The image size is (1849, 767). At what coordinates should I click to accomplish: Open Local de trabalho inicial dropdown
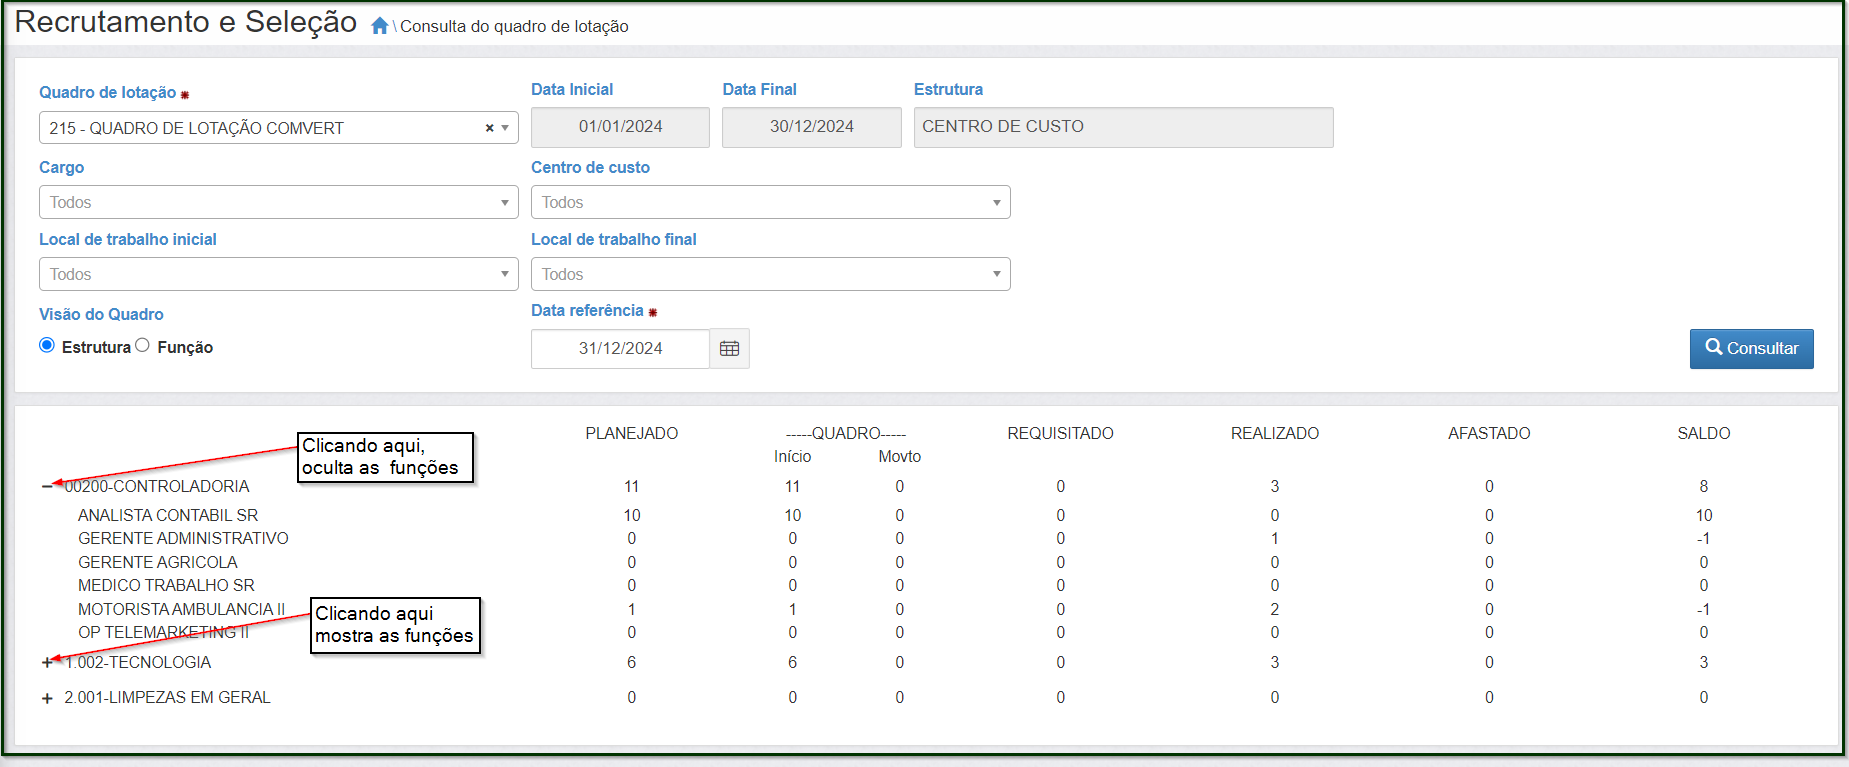(x=279, y=274)
